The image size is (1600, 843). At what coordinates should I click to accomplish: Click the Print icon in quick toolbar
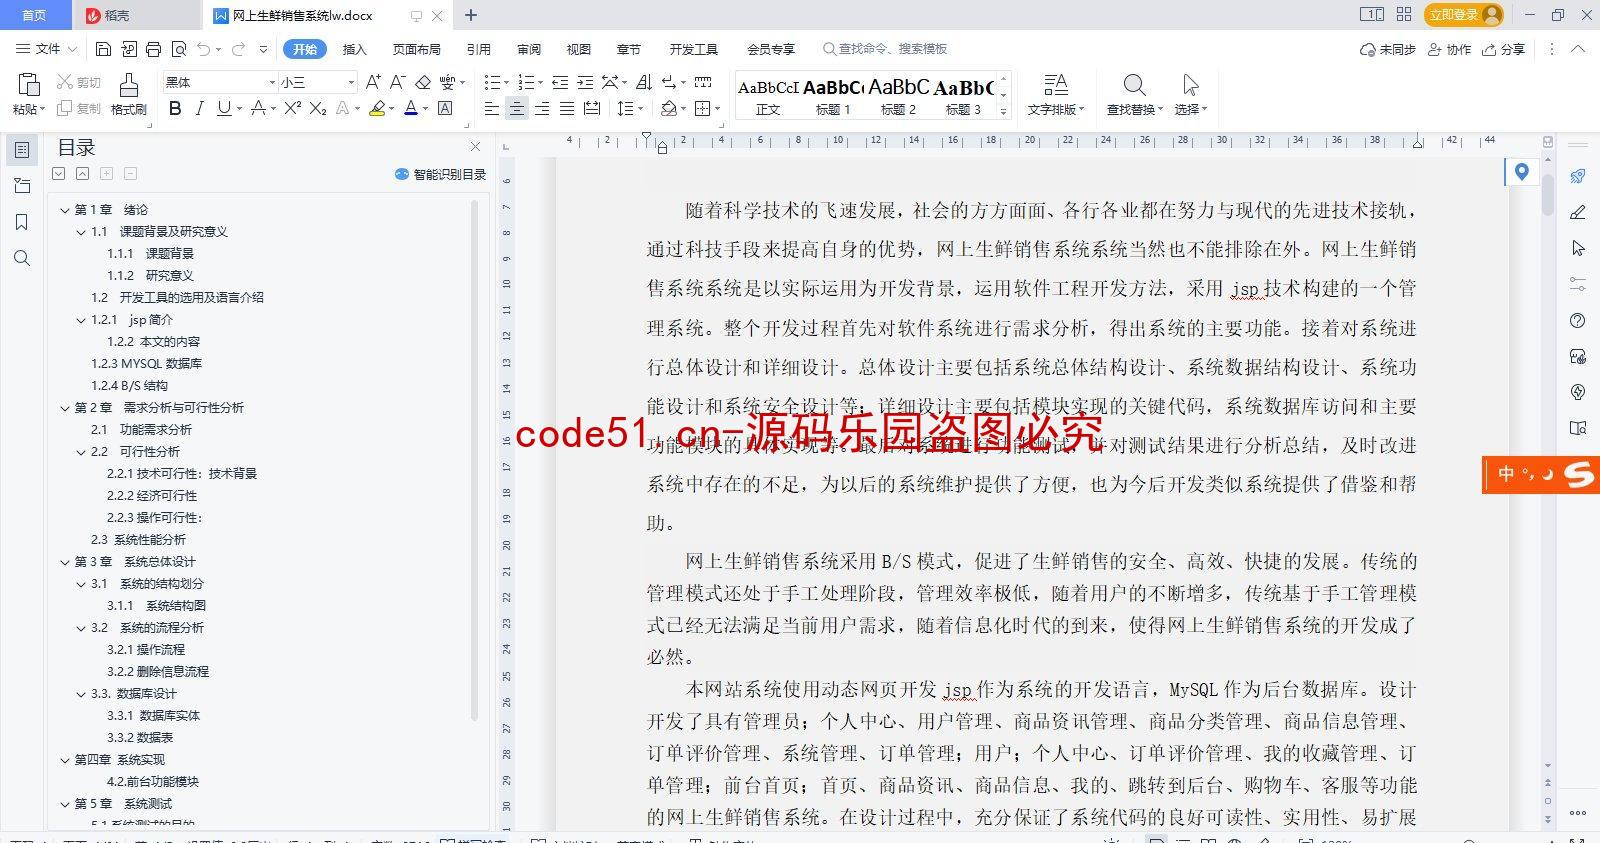point(153,49)
